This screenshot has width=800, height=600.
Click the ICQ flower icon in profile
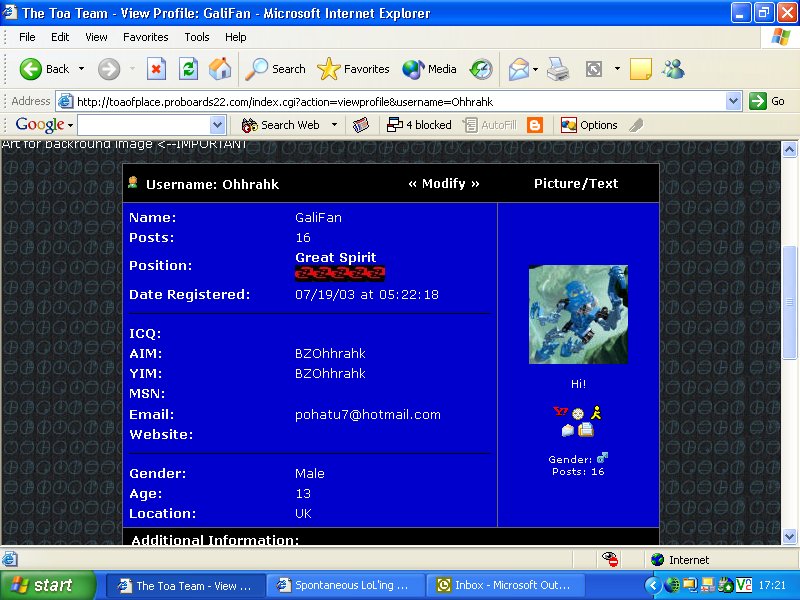click(x=578, y=413)
